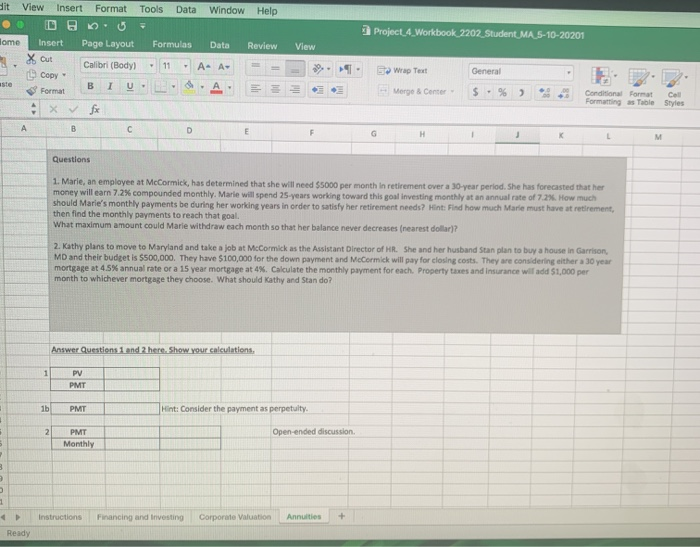The image size is (700, 547).
Task: Open Cell Styles gallery
Action: click(674, 88)
